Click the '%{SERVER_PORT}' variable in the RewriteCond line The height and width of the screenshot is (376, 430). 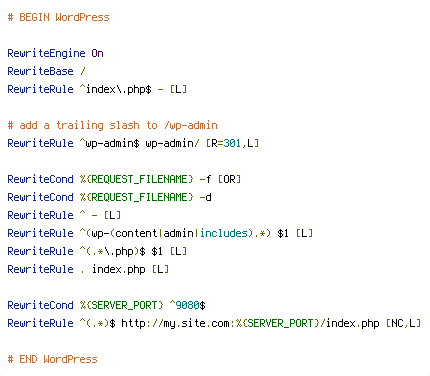[x=122, y=305]
